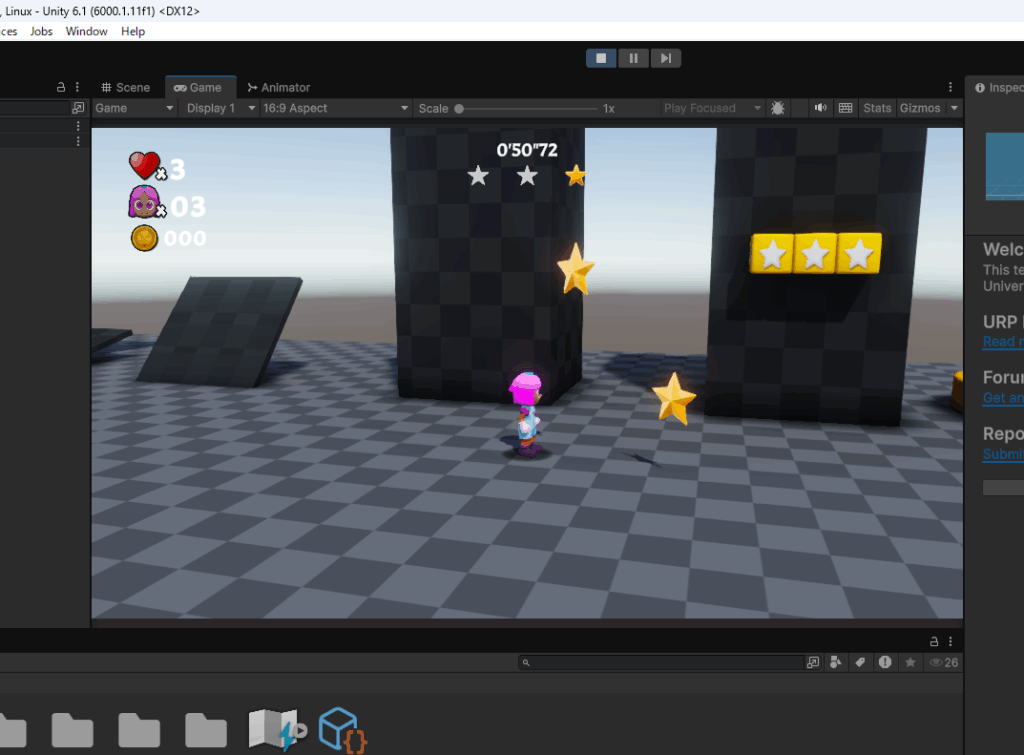Mute audio with speaker icon

(x=820, y=108)
